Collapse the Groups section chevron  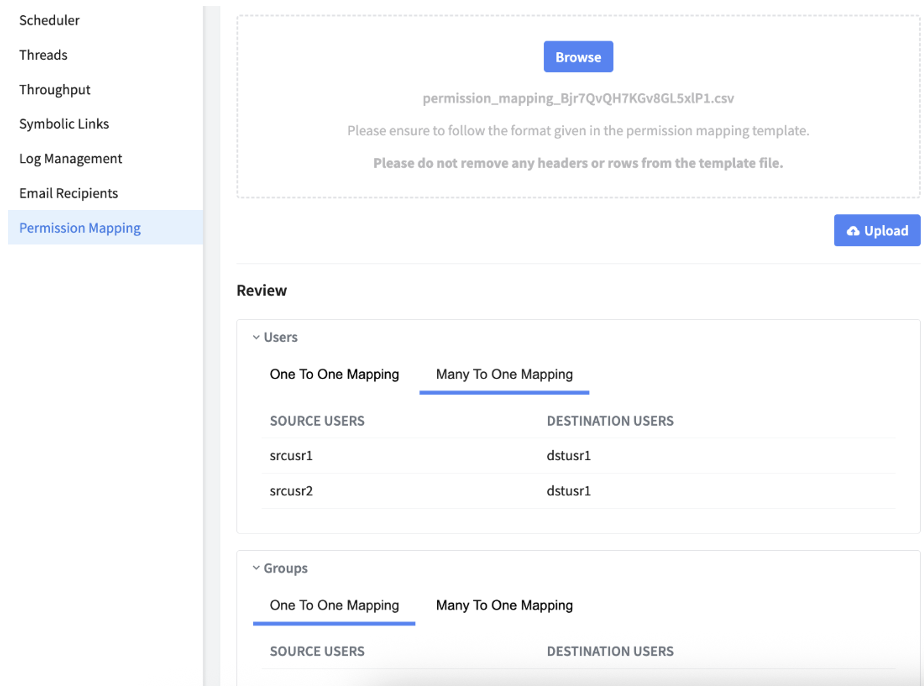[256, 568]
